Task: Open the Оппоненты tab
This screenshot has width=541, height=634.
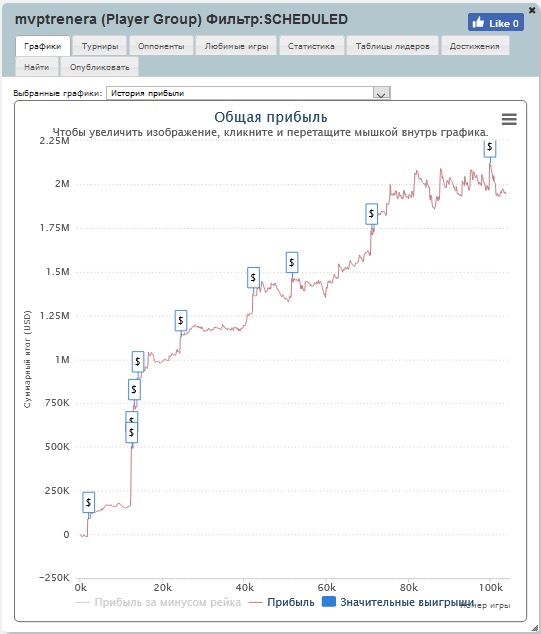Action: (161, 46)
